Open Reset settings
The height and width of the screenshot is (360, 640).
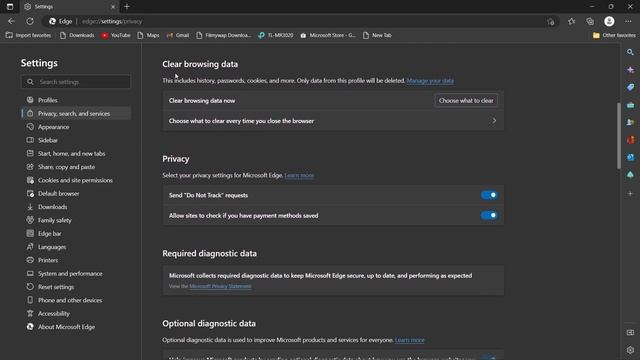76,287
